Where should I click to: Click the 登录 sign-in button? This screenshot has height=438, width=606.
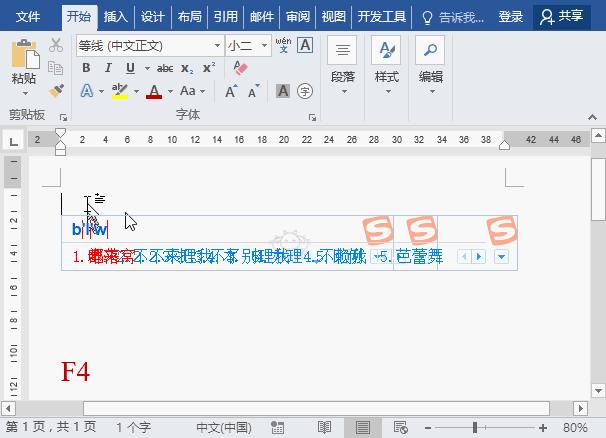point(511,17)
